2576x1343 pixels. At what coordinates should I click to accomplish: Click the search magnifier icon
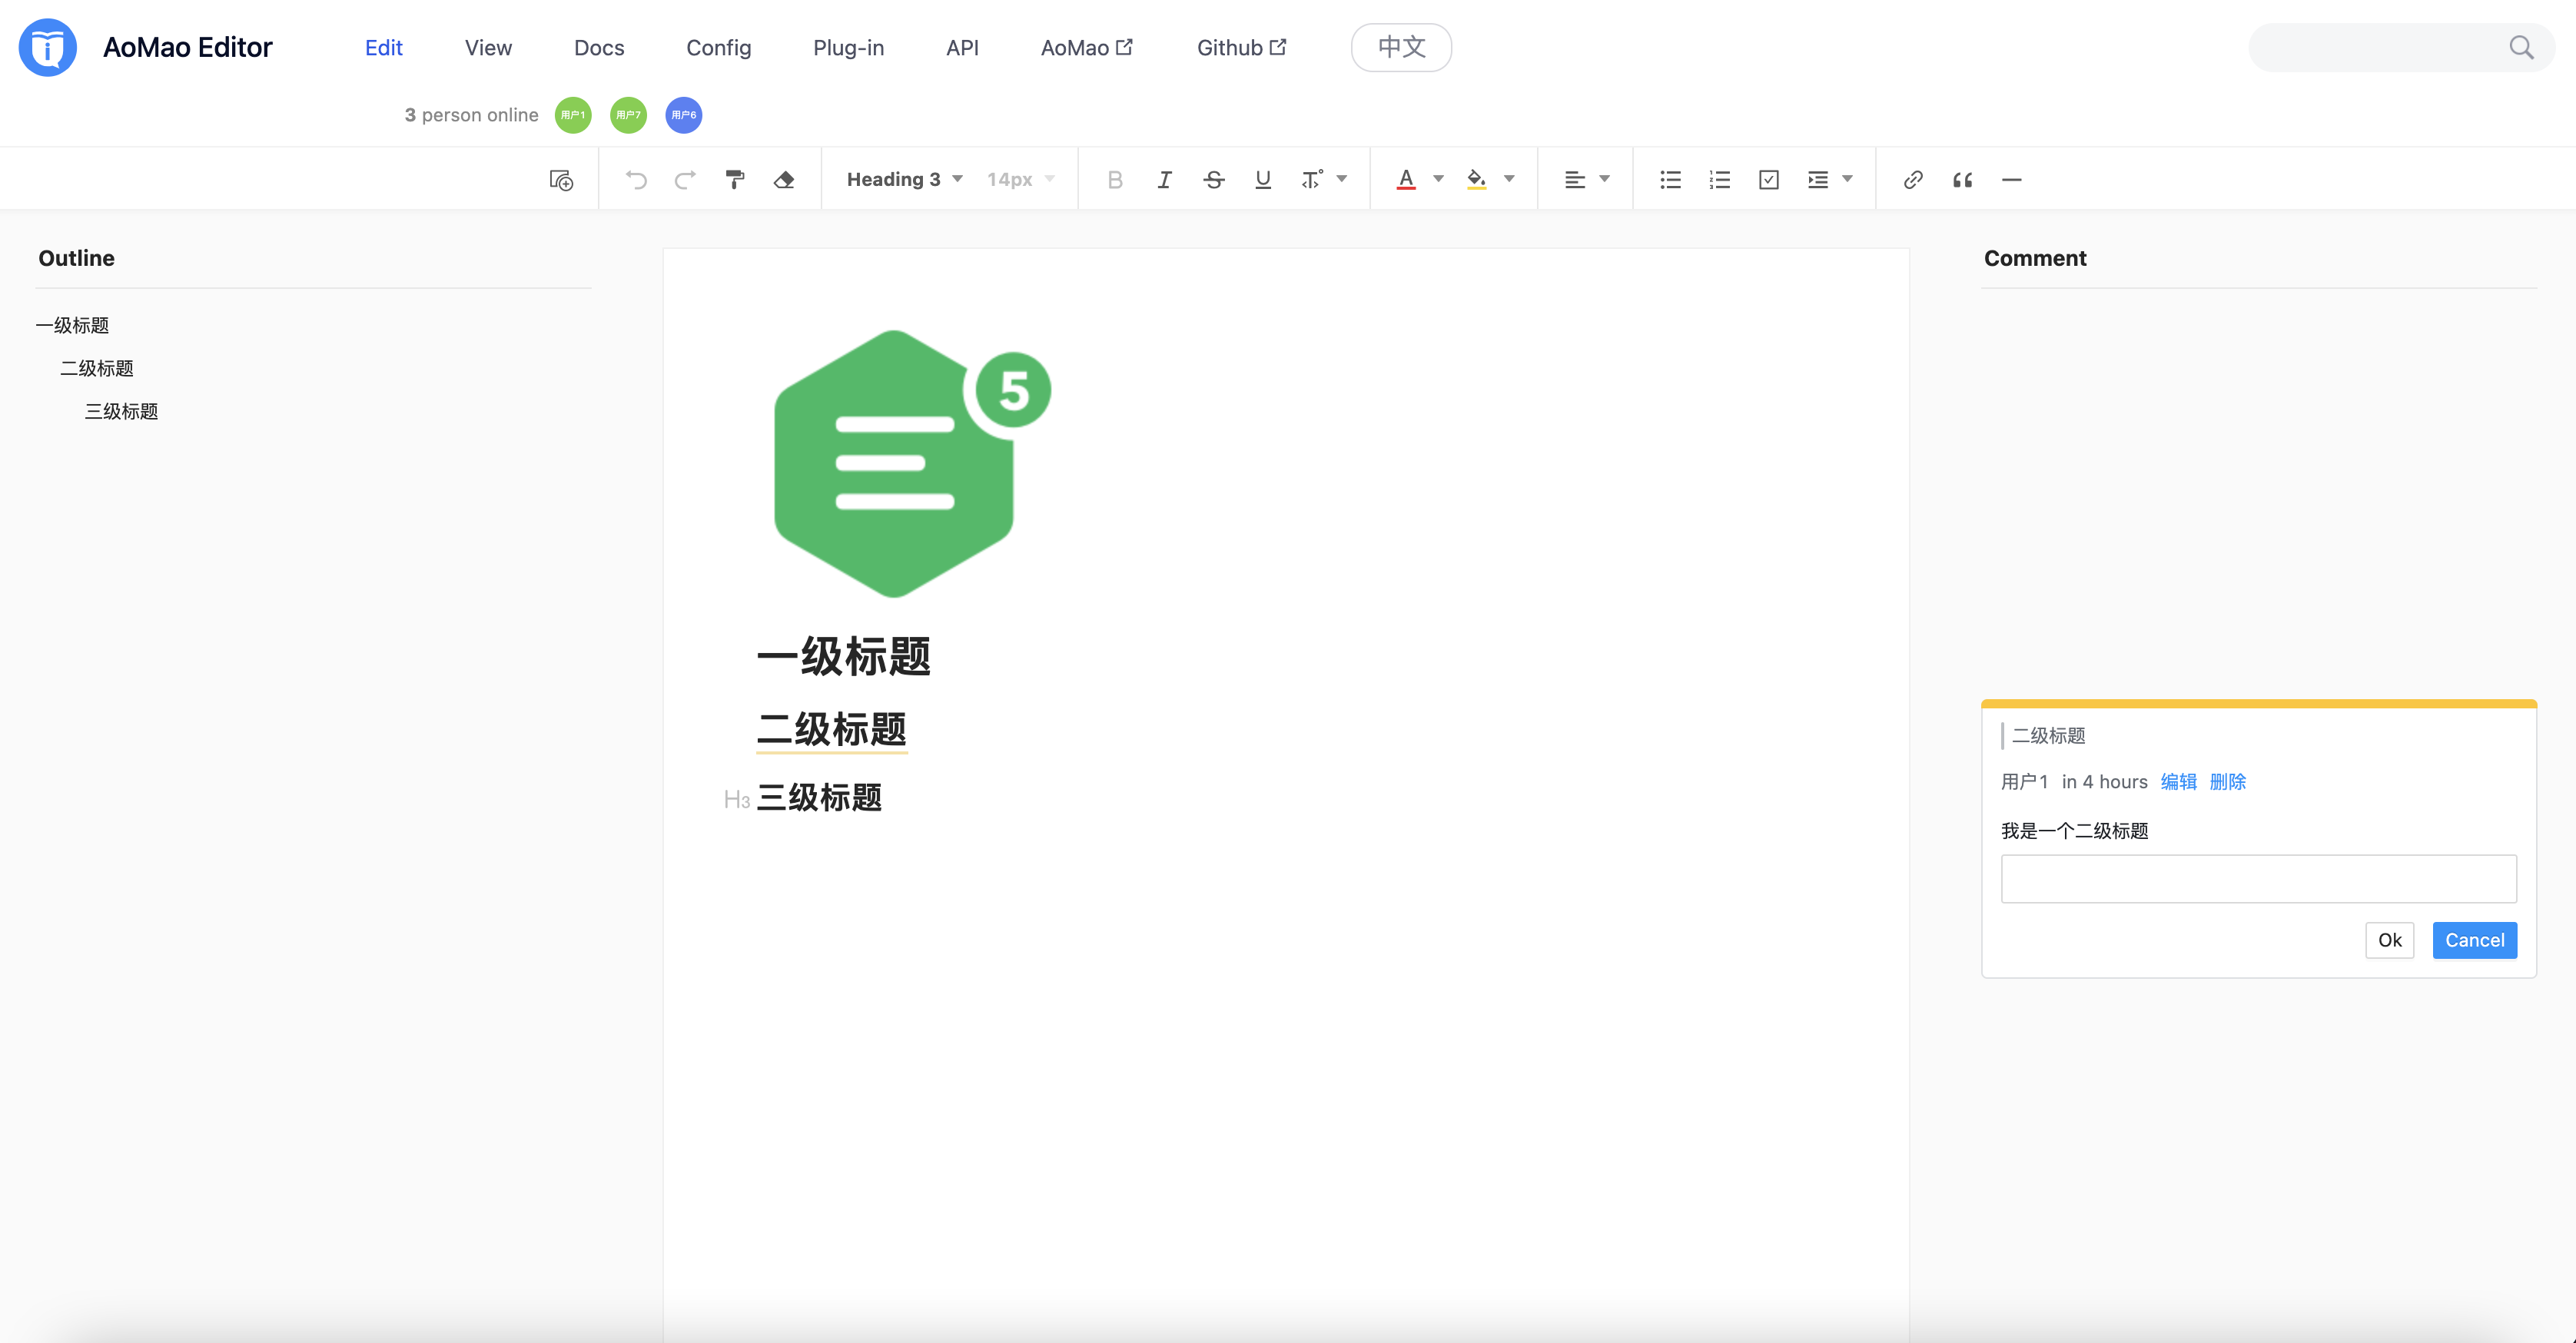coord(2521,47)
